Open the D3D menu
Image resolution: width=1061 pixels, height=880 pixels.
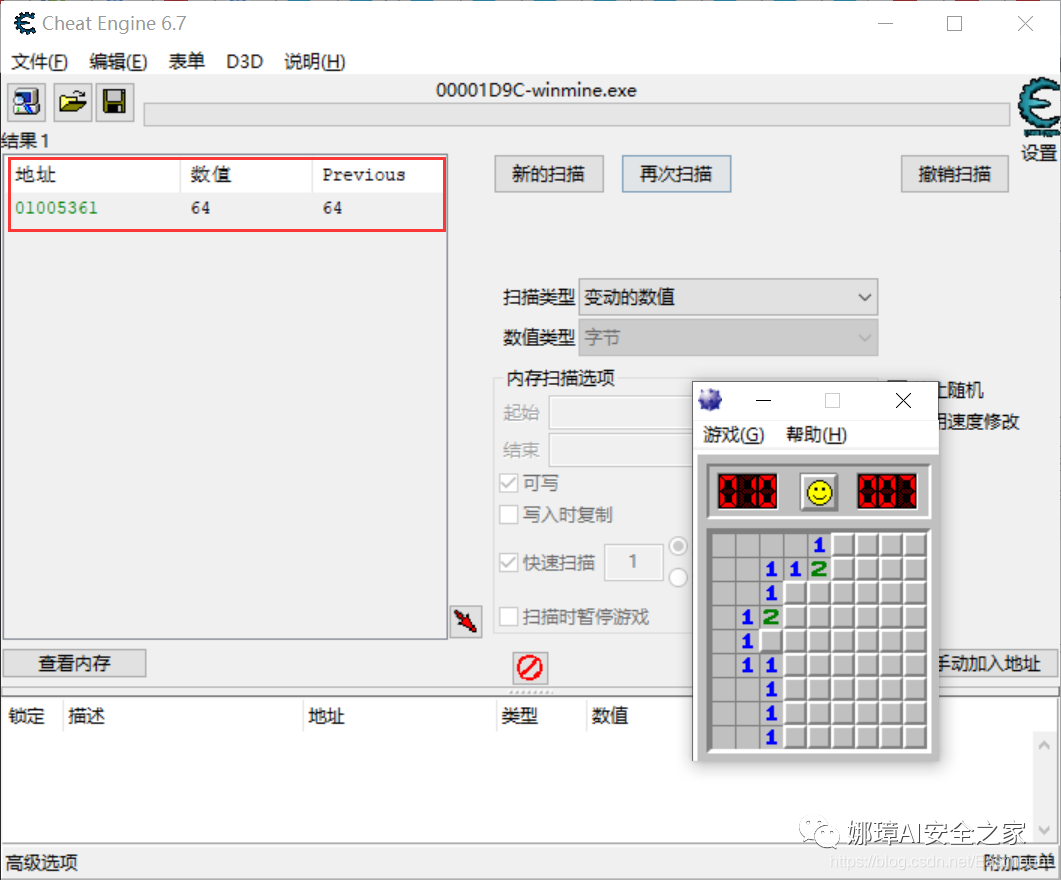click(x=244, y=62)
